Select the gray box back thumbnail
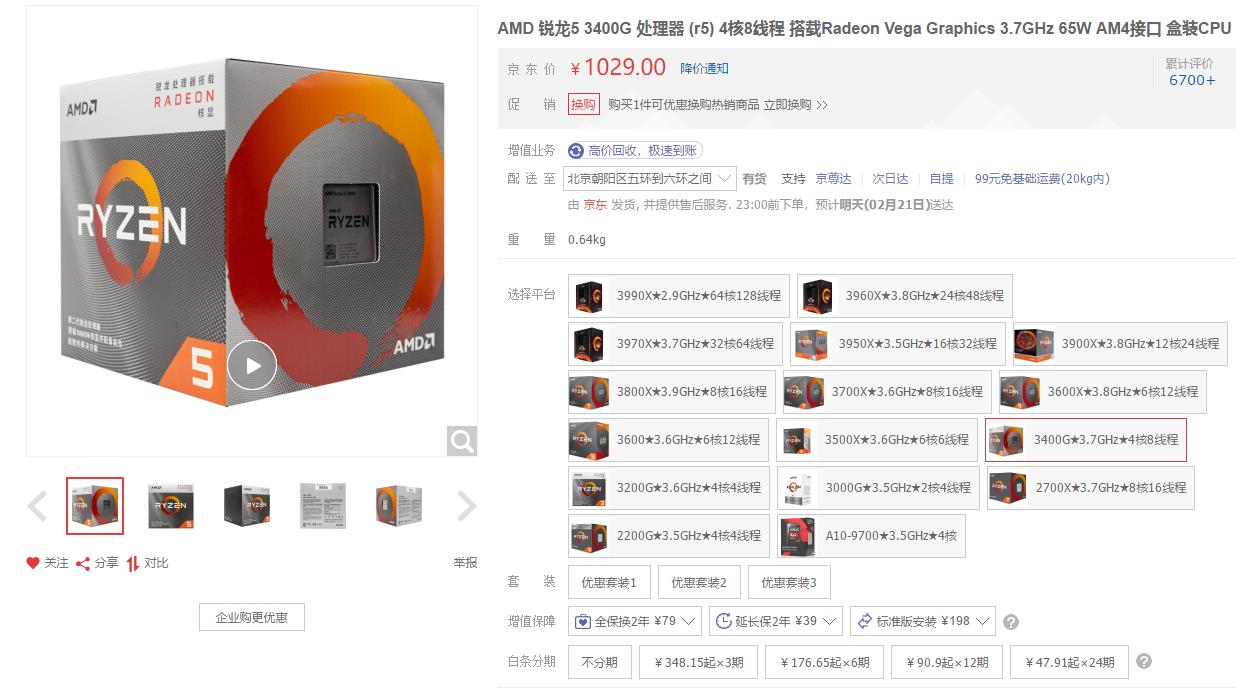Screen dimensions: 1242x692 pyautogui.click(x=323, y=506)
